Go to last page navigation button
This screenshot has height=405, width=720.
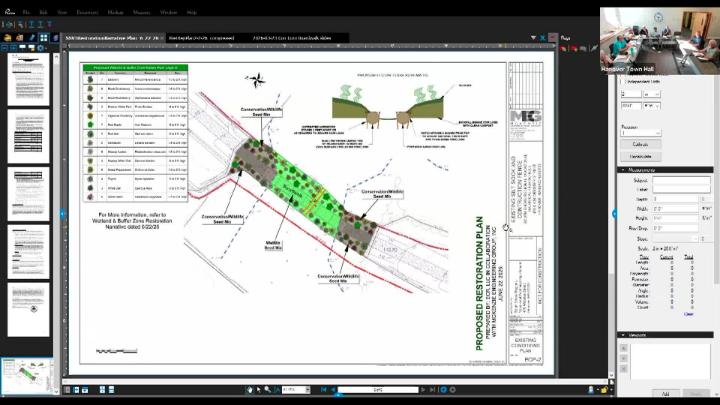432,390
